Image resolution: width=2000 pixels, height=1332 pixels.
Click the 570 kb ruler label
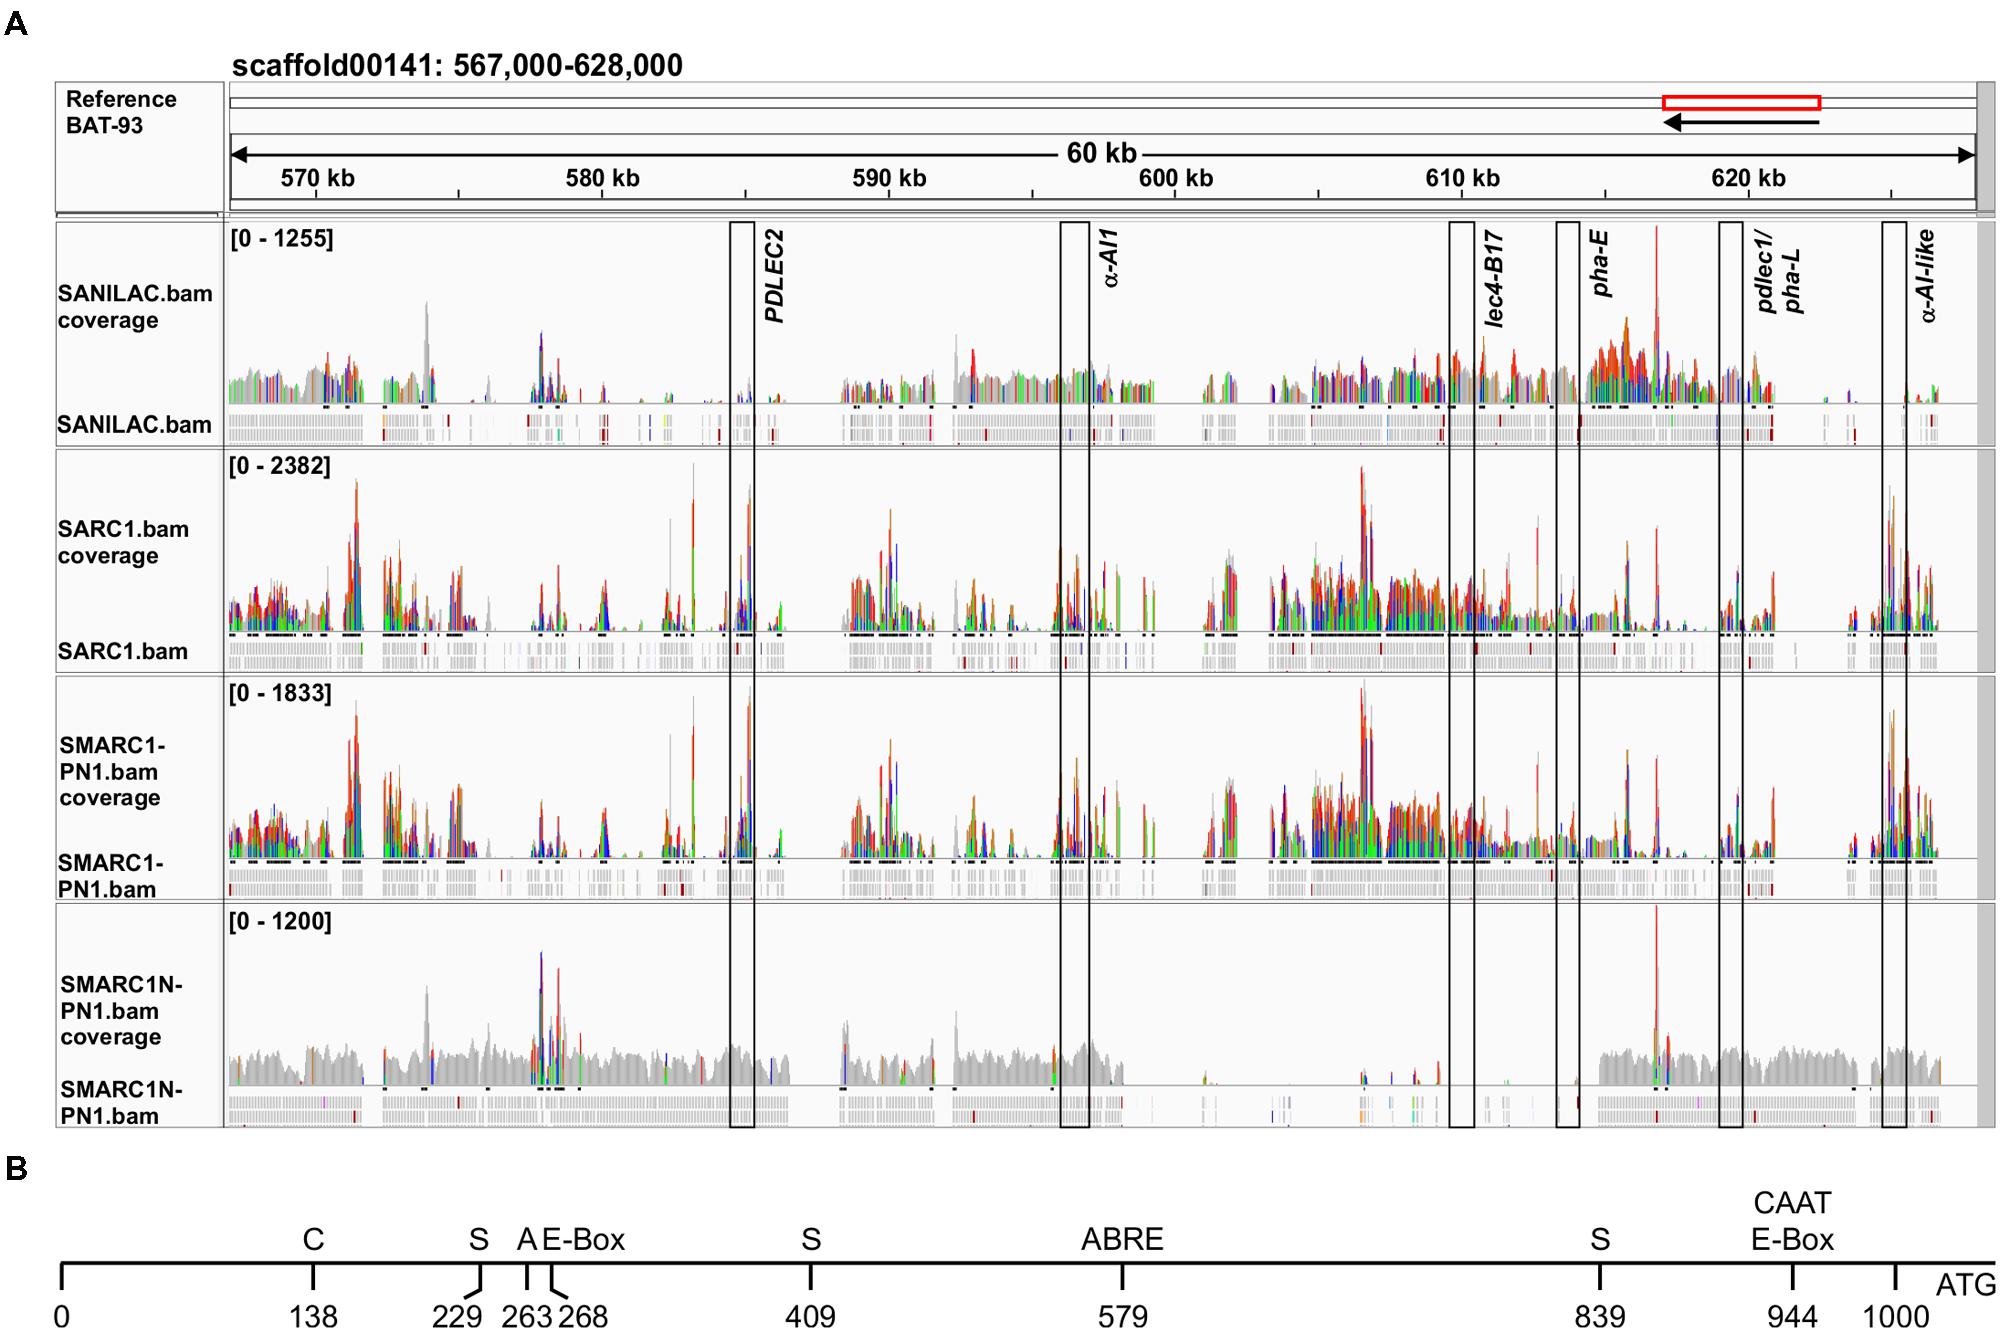pyautogui.click(x=317, y=178)
